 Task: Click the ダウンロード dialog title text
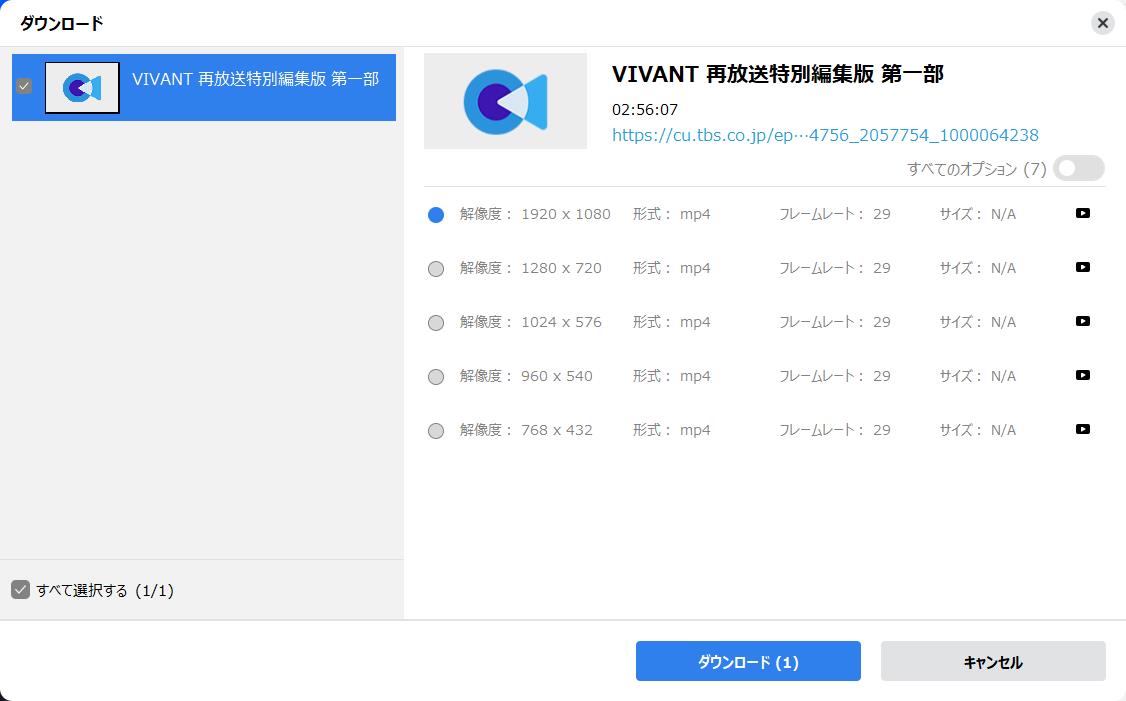(x=62, y=24)
